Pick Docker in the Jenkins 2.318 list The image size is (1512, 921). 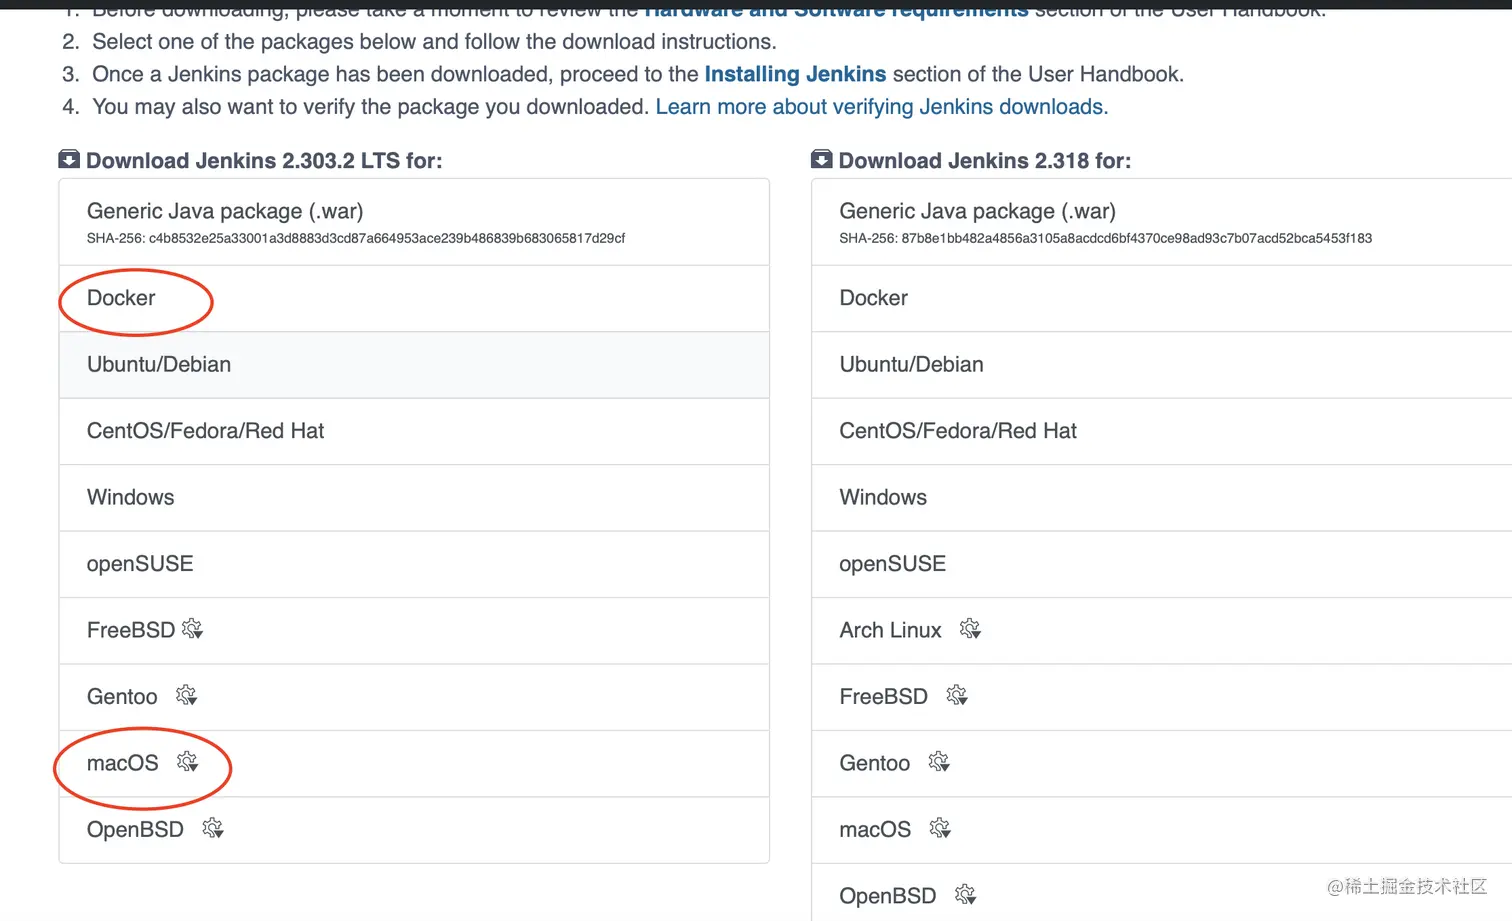(874, 298)
